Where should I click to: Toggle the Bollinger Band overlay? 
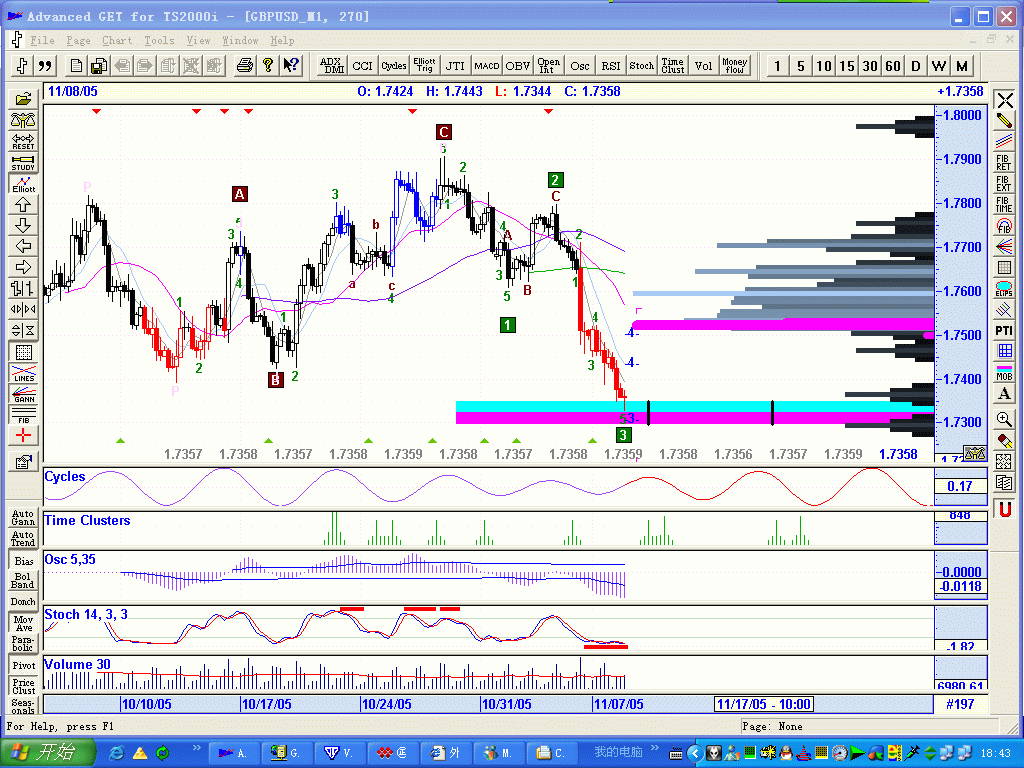point(23,580)
